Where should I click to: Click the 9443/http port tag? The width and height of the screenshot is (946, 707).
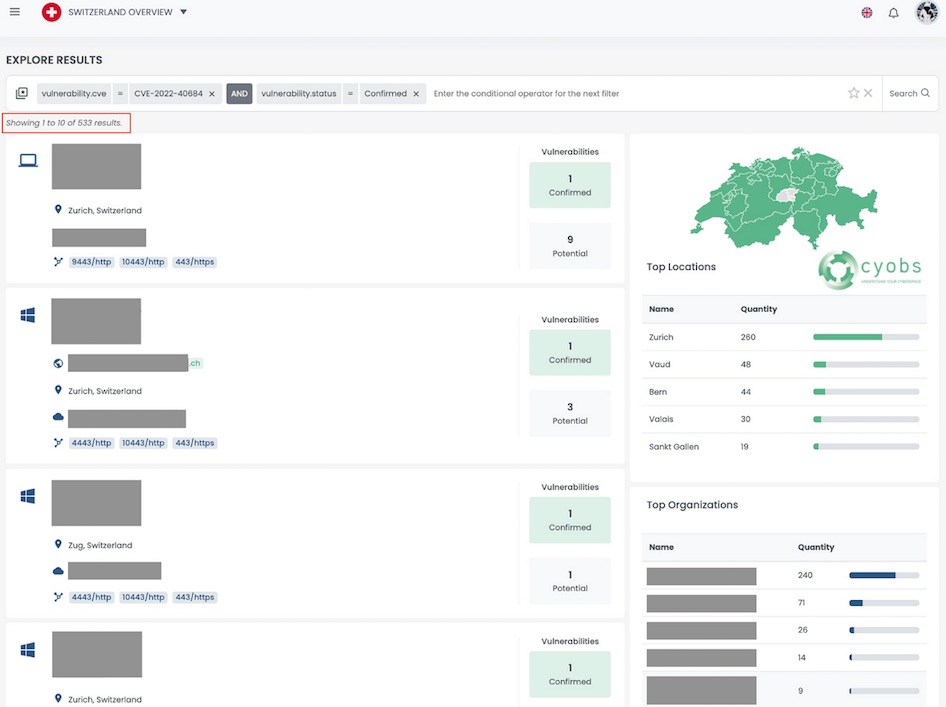(91, 262)
